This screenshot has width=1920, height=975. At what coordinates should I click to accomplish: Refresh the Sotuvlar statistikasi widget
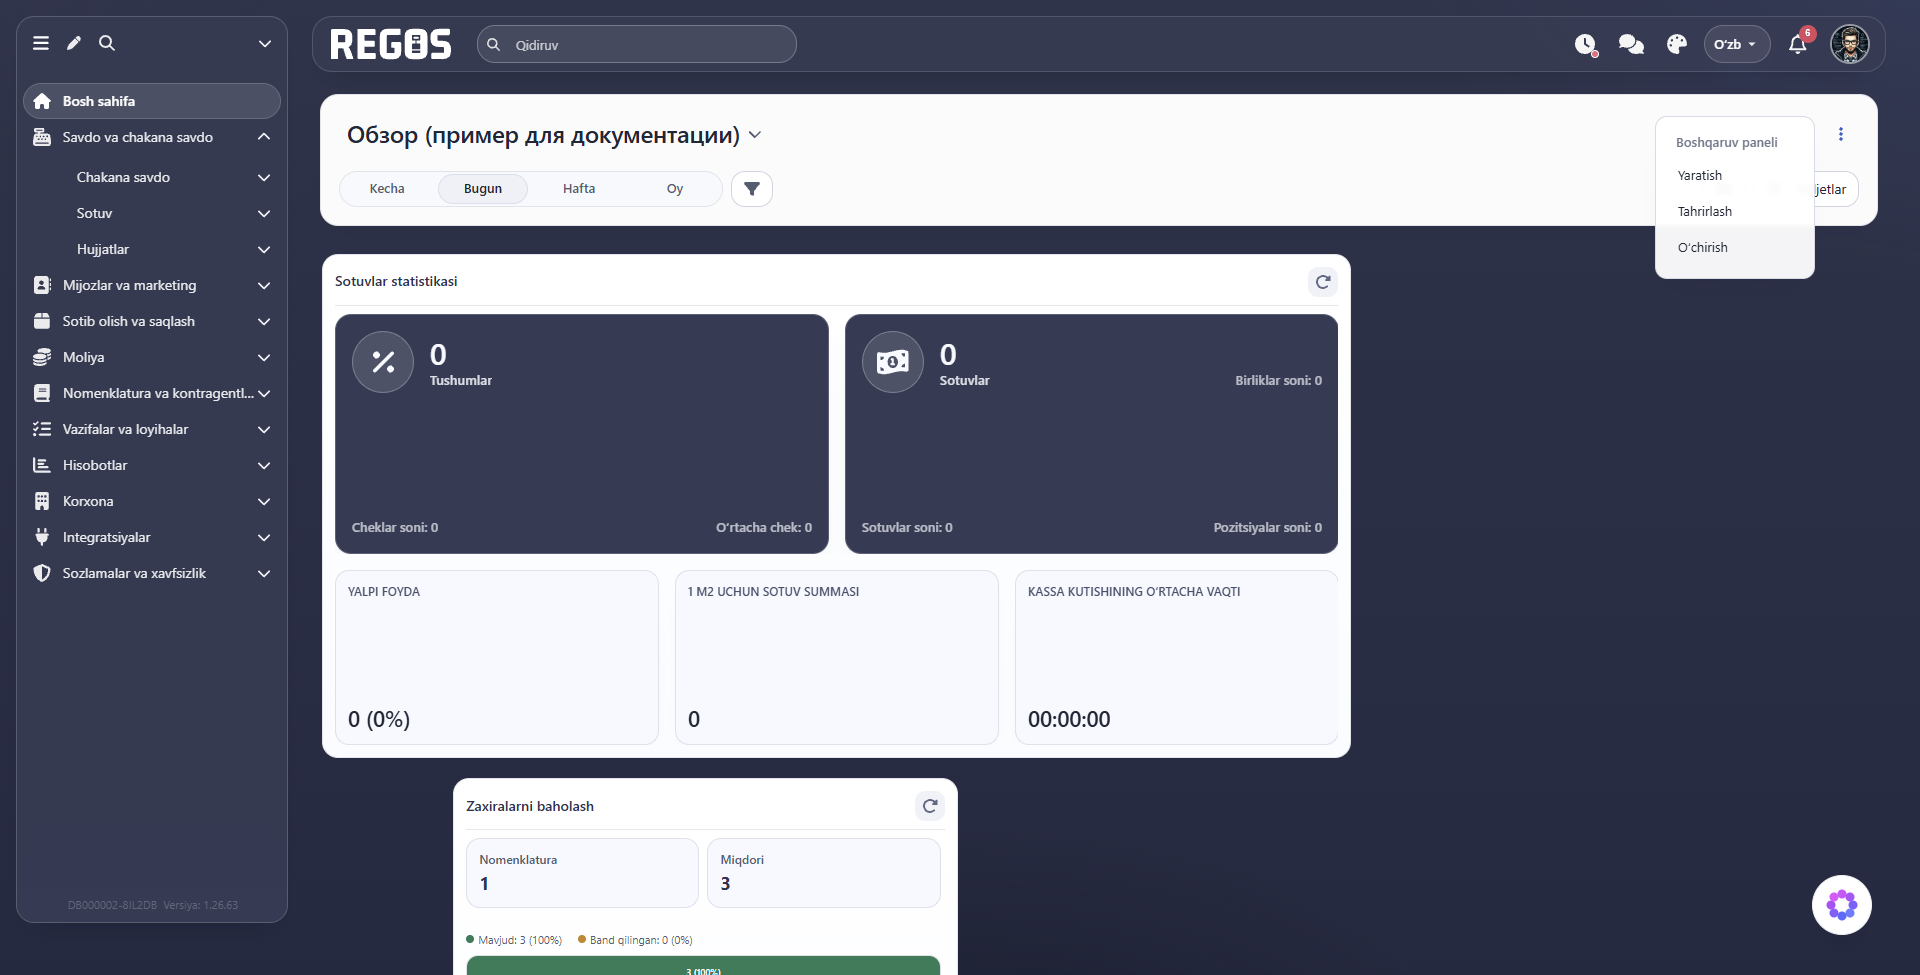click(1323, 282)
